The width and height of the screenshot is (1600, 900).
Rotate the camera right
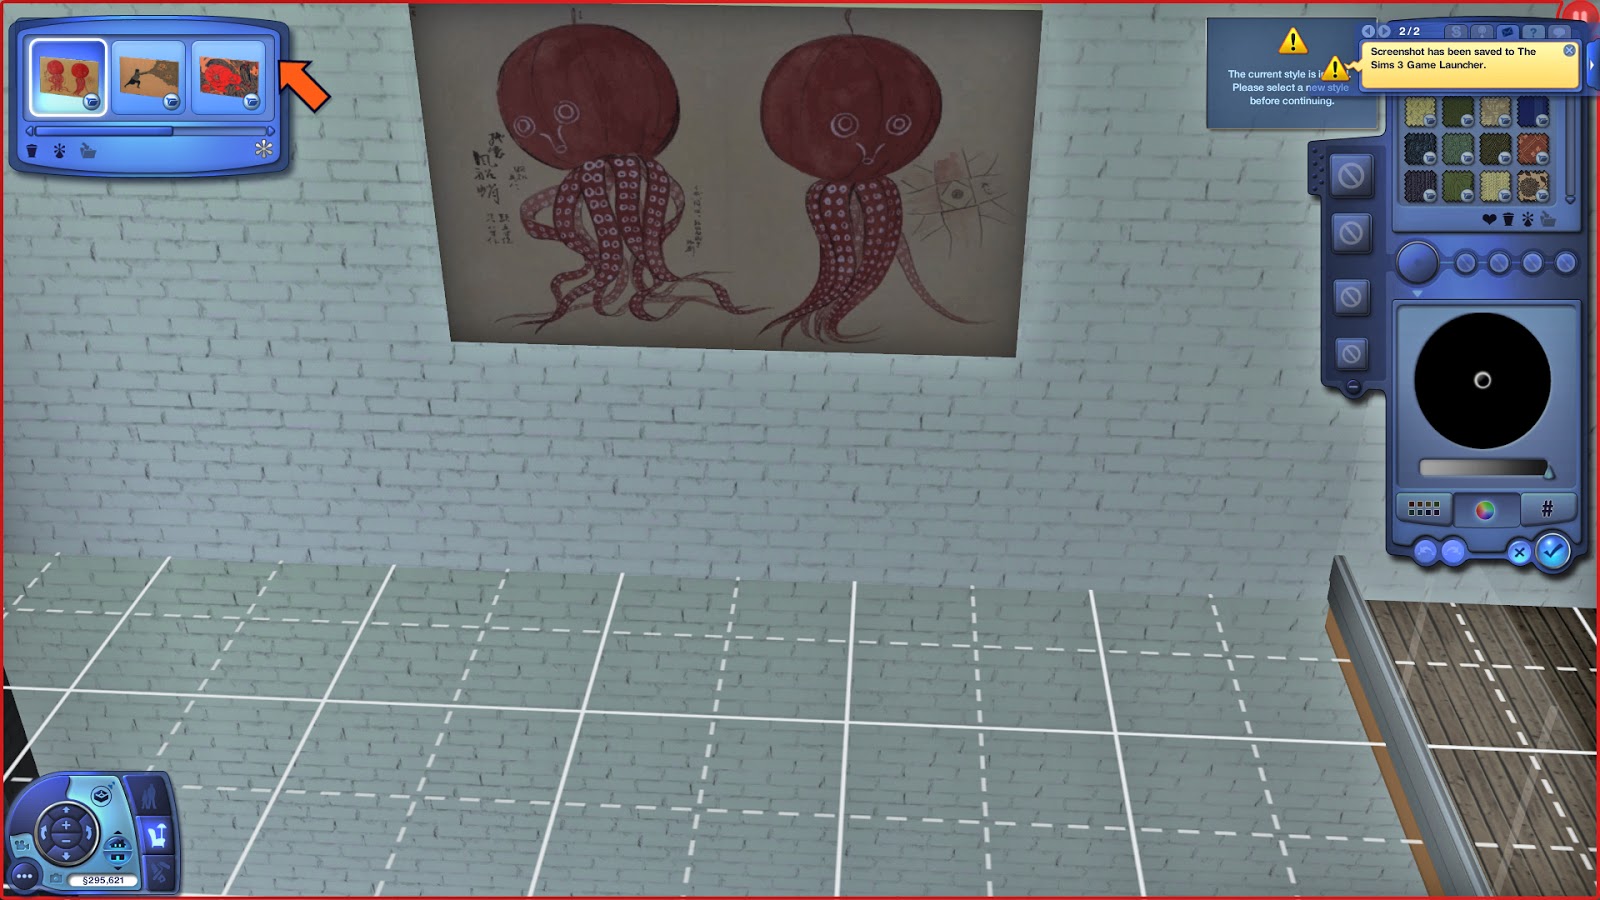88,834
